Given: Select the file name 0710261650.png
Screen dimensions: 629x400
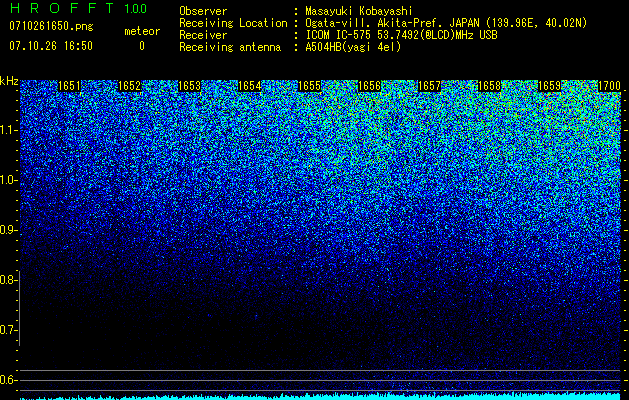Looking at the screenshot, I should coord(51,26).
